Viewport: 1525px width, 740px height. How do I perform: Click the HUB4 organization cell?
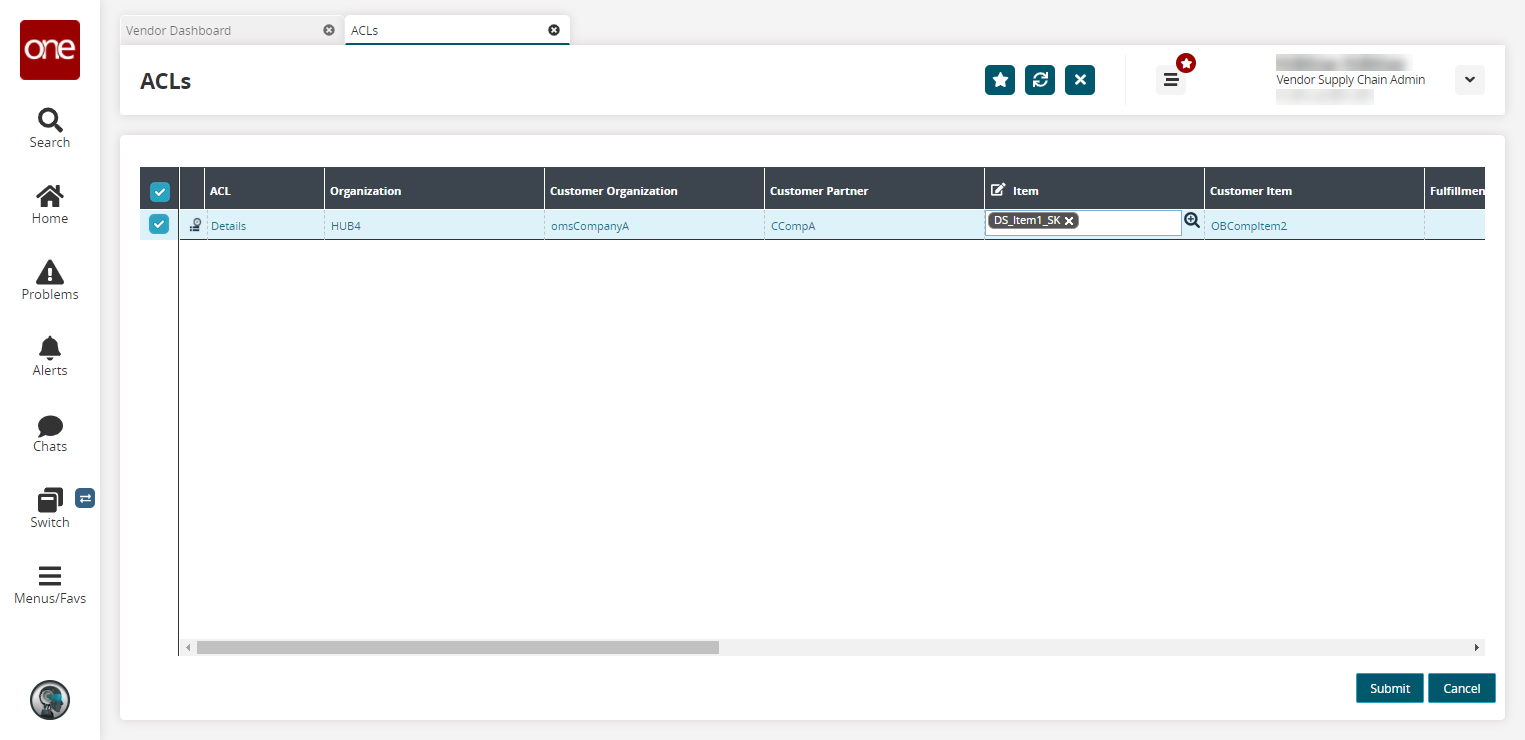click(x=435, y=225)
